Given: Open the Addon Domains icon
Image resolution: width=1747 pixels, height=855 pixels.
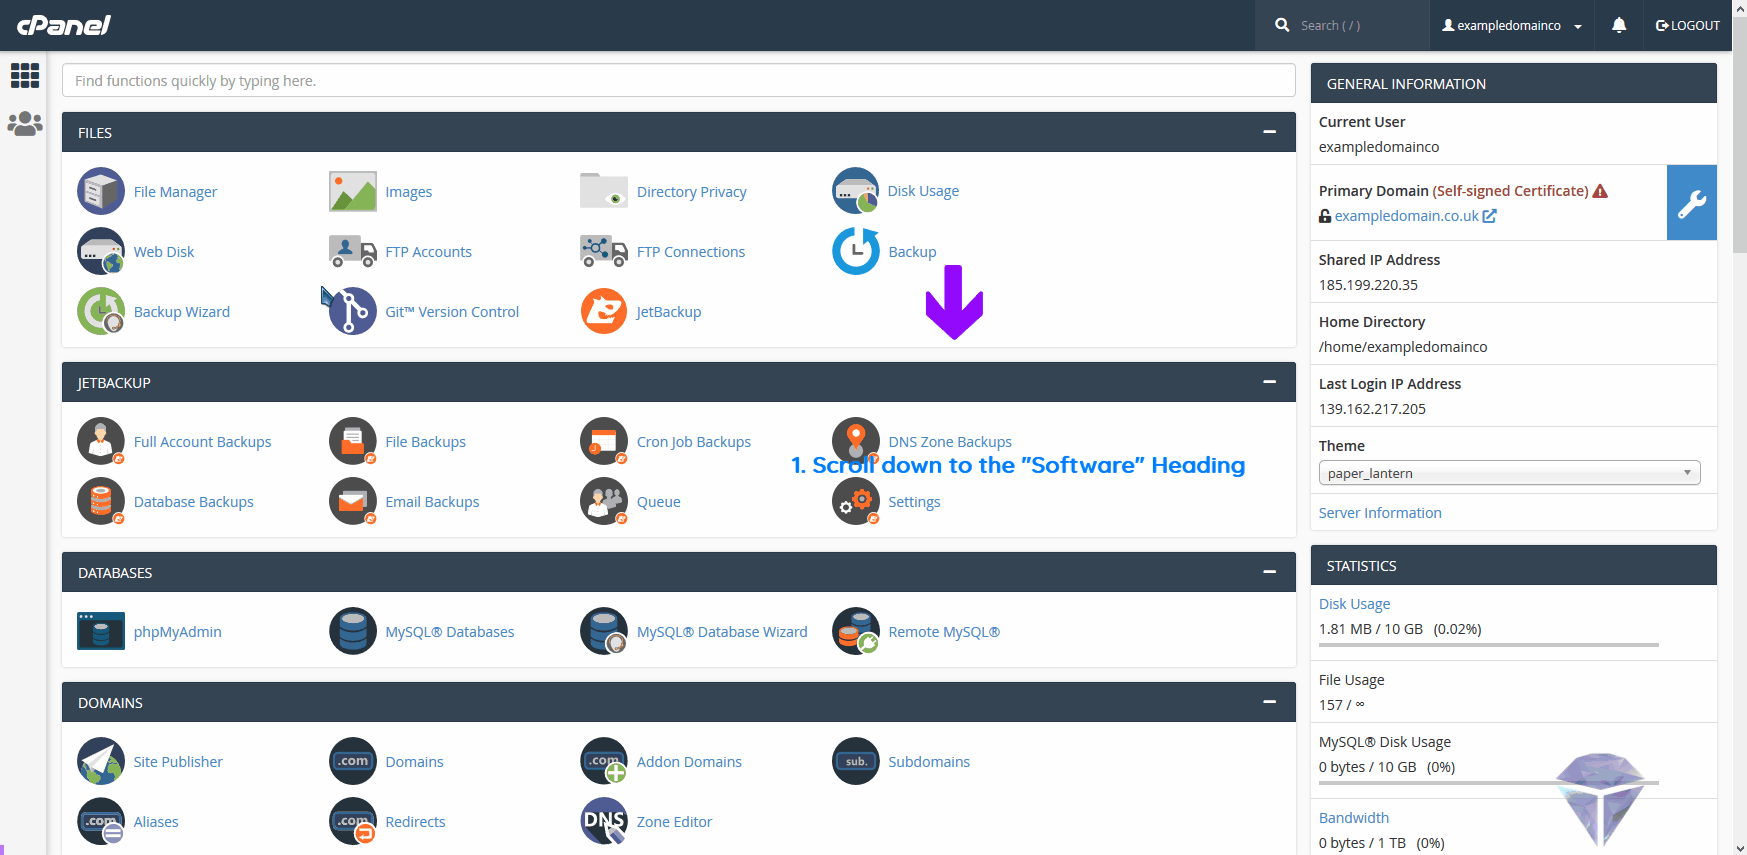Looking at the screenshot, I should click(604, 761).
